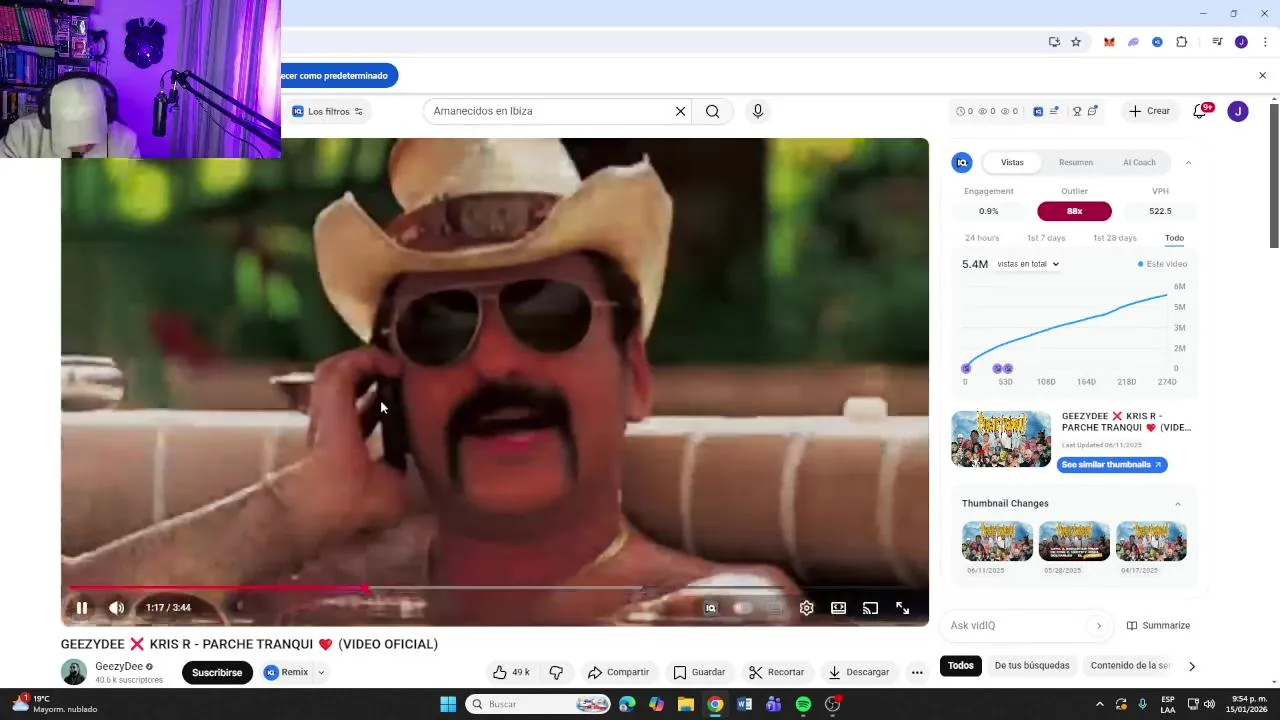
Task: Open thumbnail dated 05/28/2025
Action: [1074, 541]
